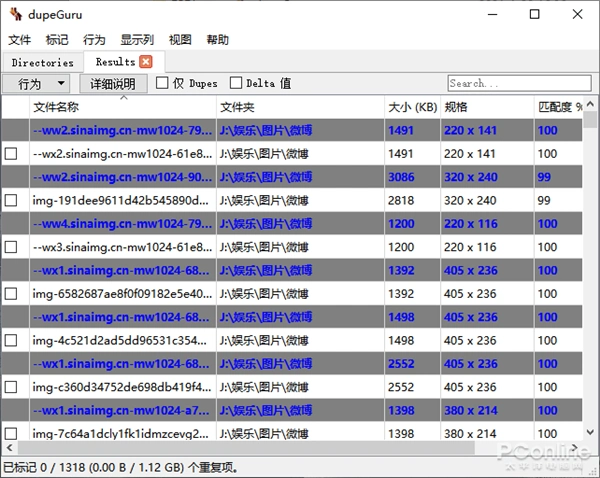Open the 帮助 menu

[x=217, y=40]
